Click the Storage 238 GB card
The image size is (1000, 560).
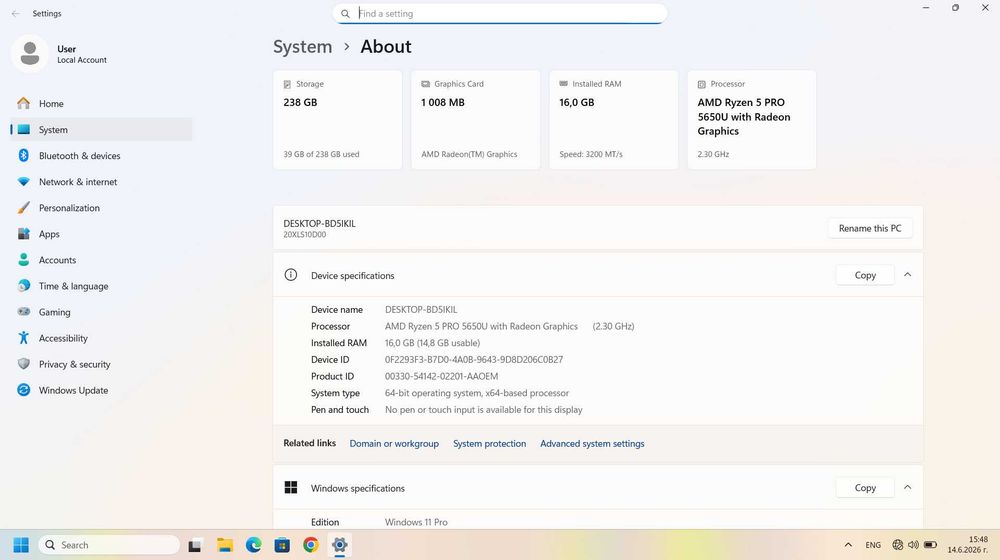pyautogui.click(x=337, y=120)
